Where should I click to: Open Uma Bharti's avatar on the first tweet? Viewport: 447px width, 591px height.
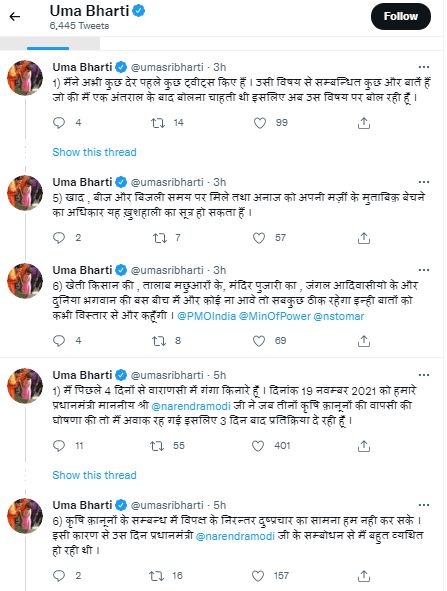pos(25,78)
